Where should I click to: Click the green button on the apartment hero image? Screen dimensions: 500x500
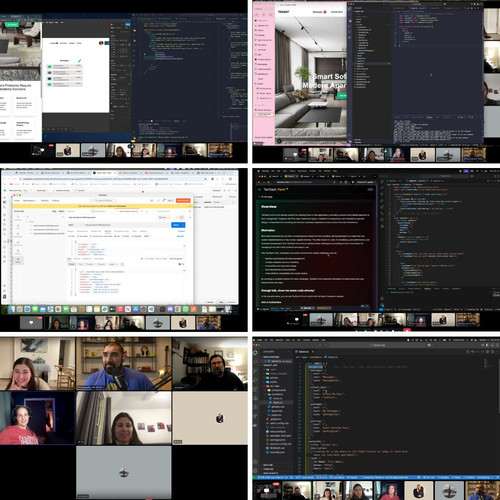tap(343, 96)
